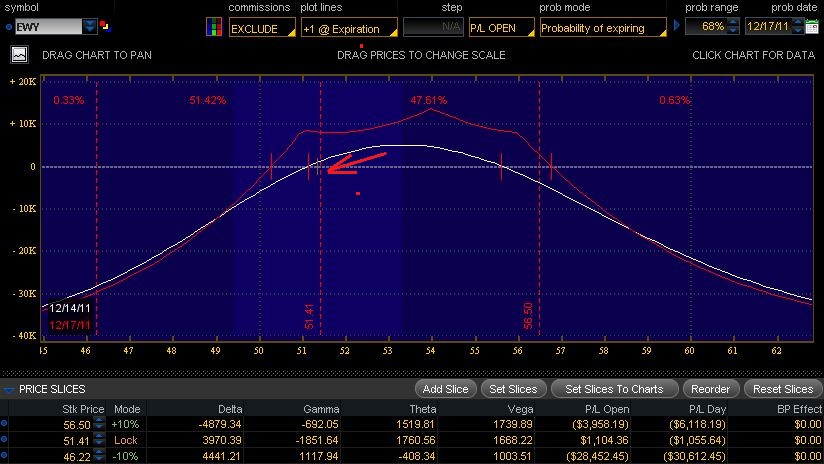Open the EWY symbol dropdown arrow
The height and width of the screenshot is (464, 824).
(x=90, y=26)
